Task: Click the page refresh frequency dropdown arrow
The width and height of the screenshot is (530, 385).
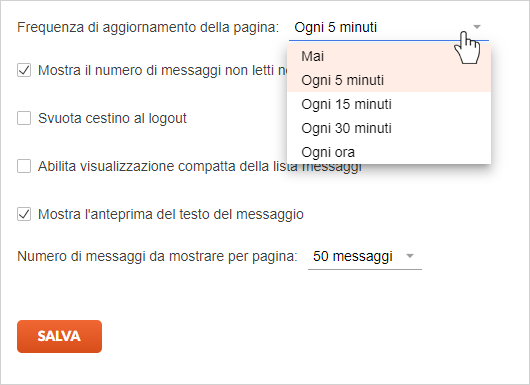Action: 477,27
